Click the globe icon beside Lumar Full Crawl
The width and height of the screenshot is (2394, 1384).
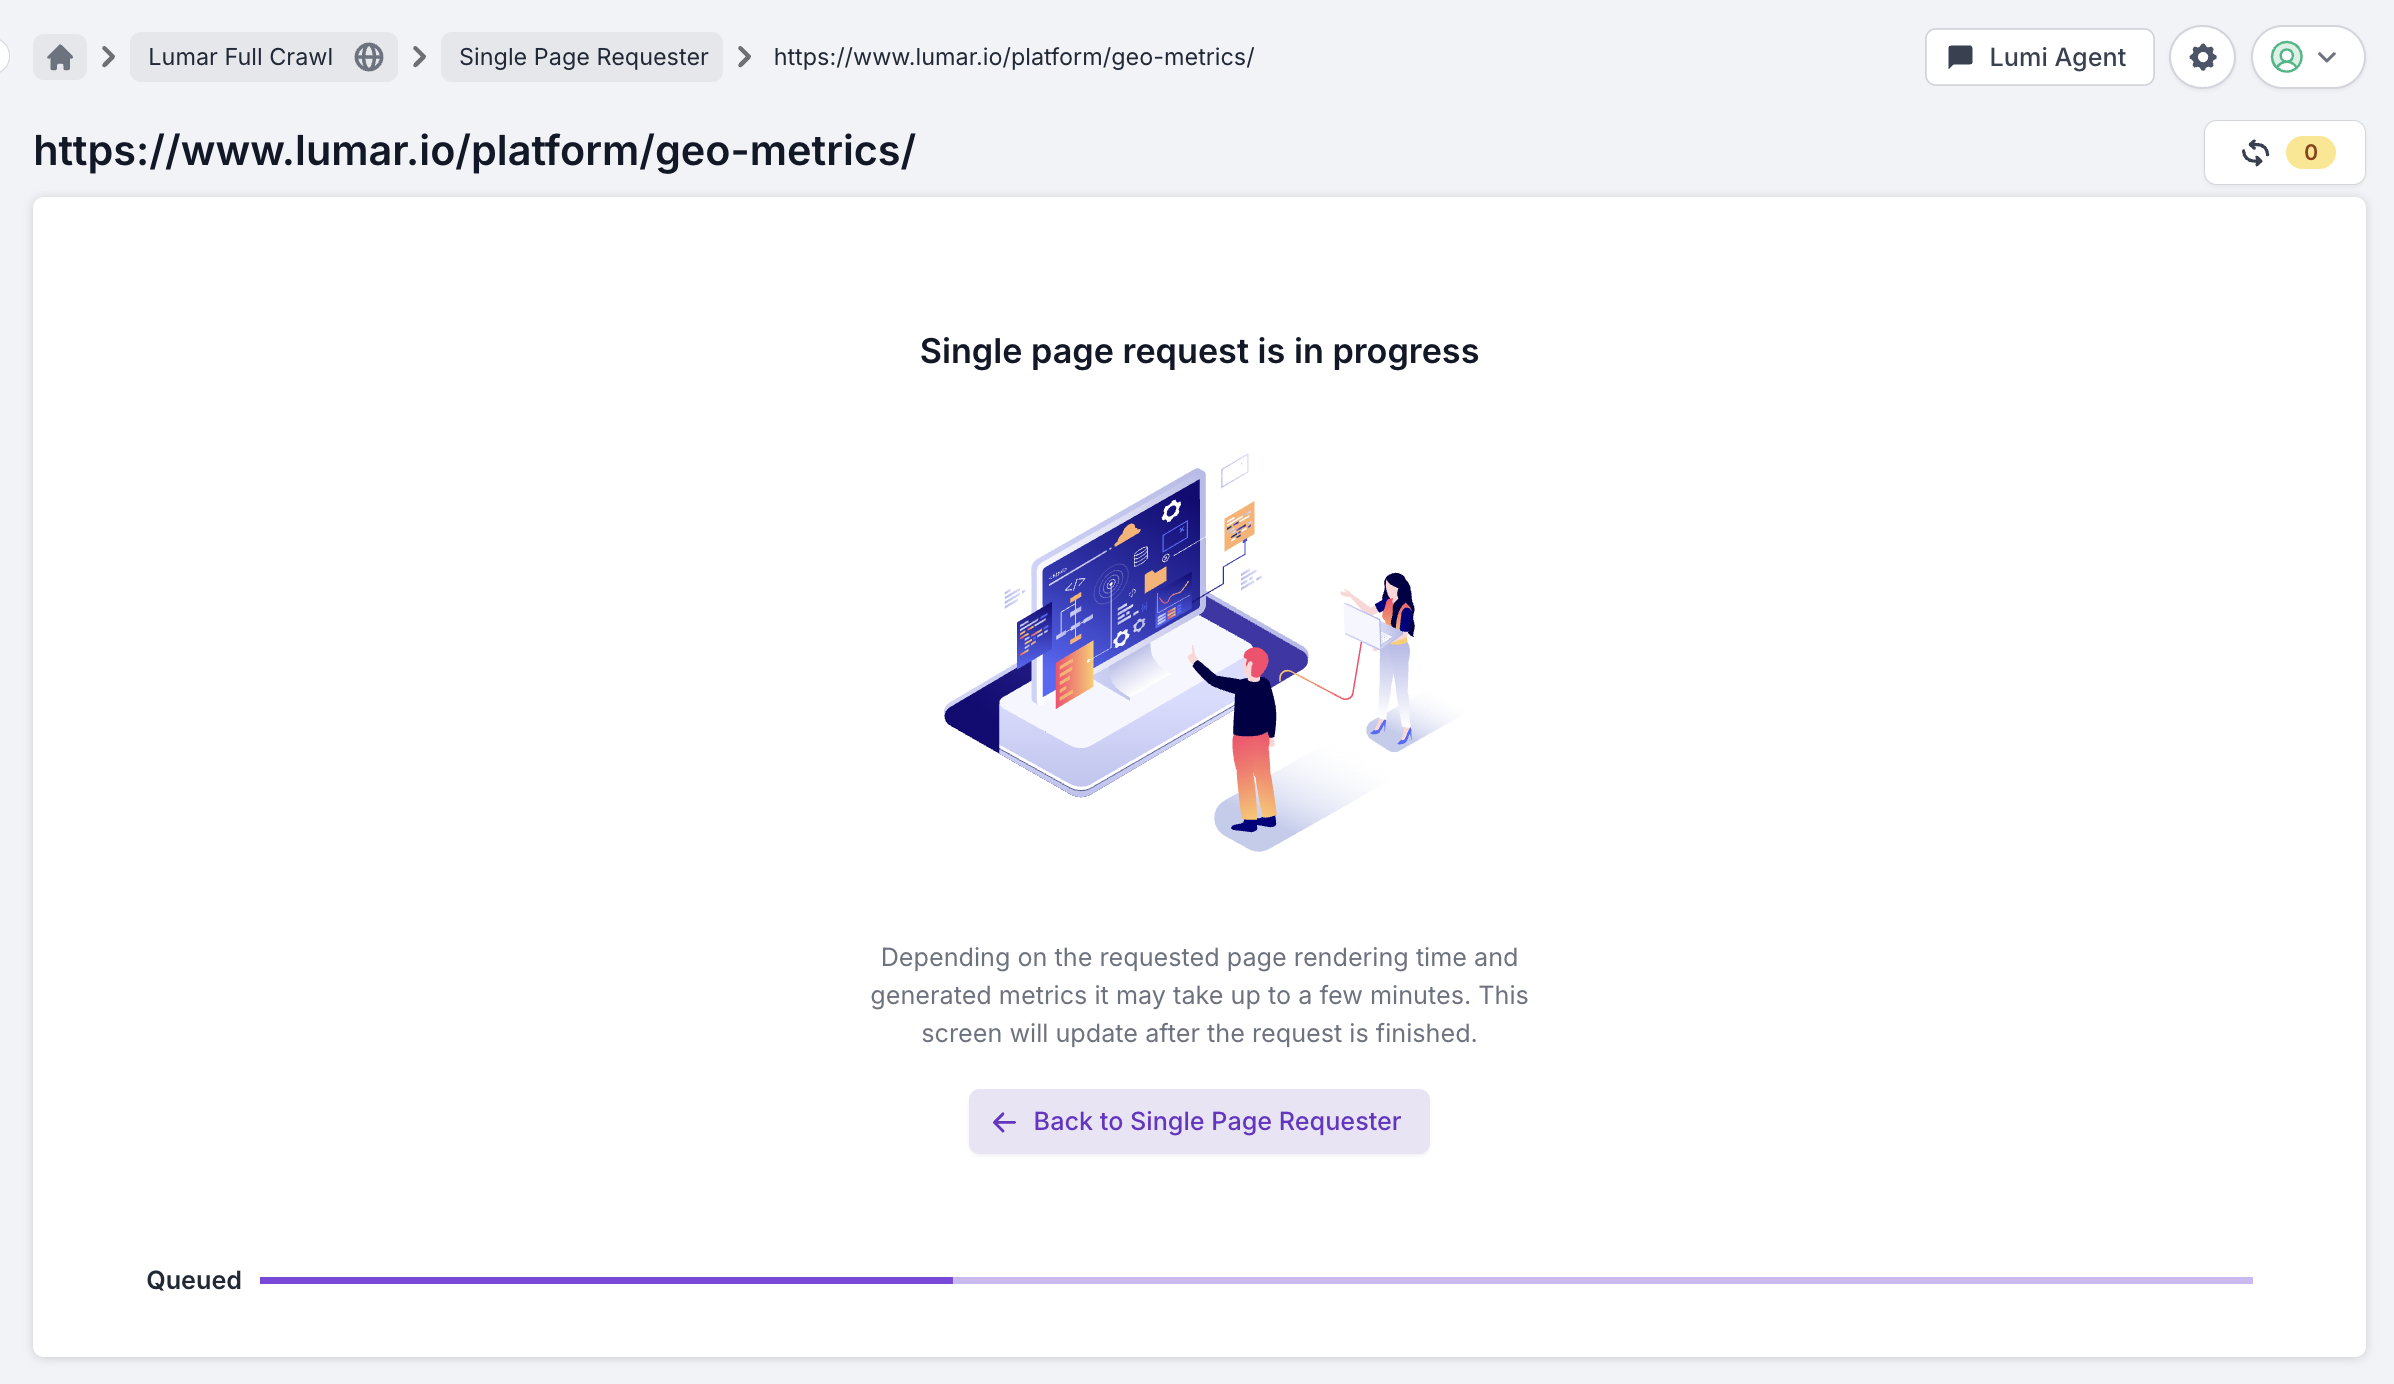point(369,57)
